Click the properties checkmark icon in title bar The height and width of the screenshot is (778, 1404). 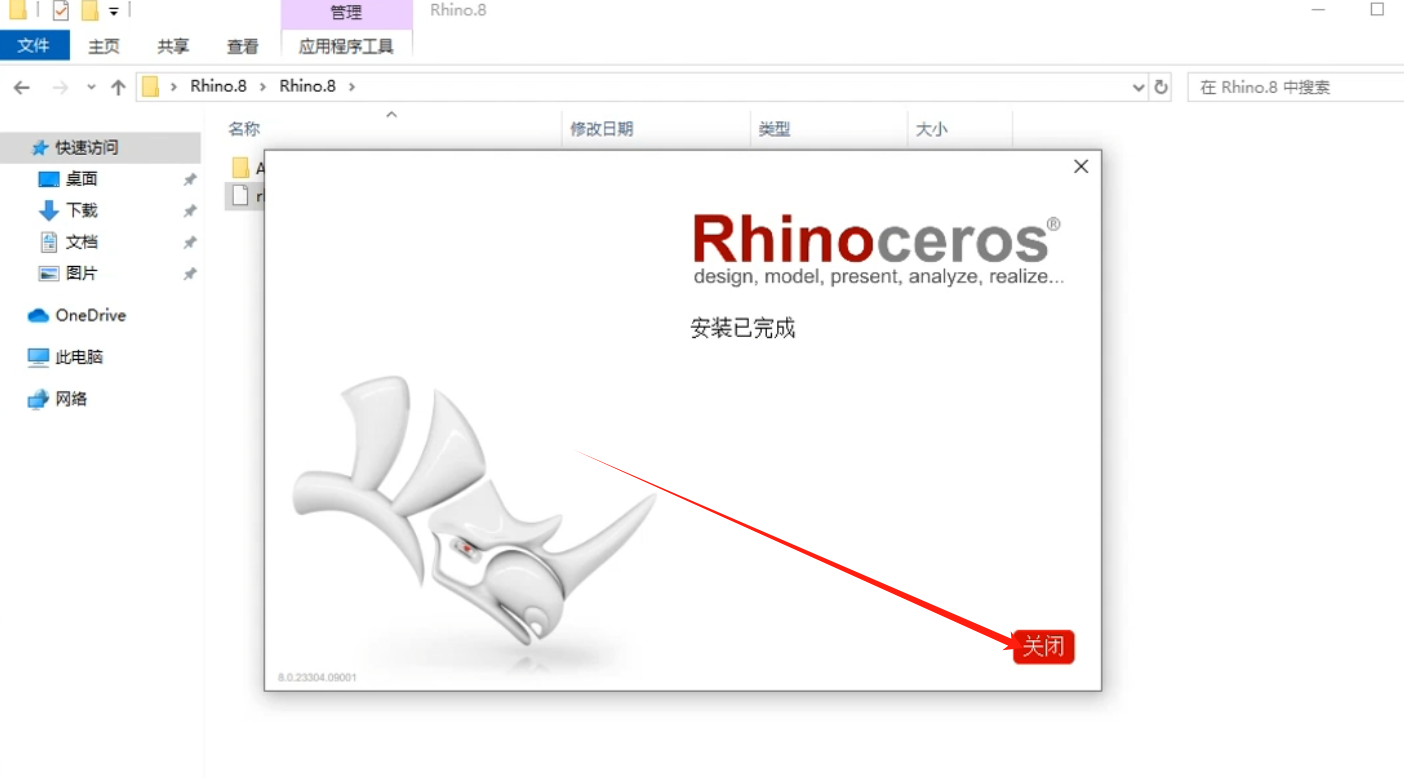61,11
